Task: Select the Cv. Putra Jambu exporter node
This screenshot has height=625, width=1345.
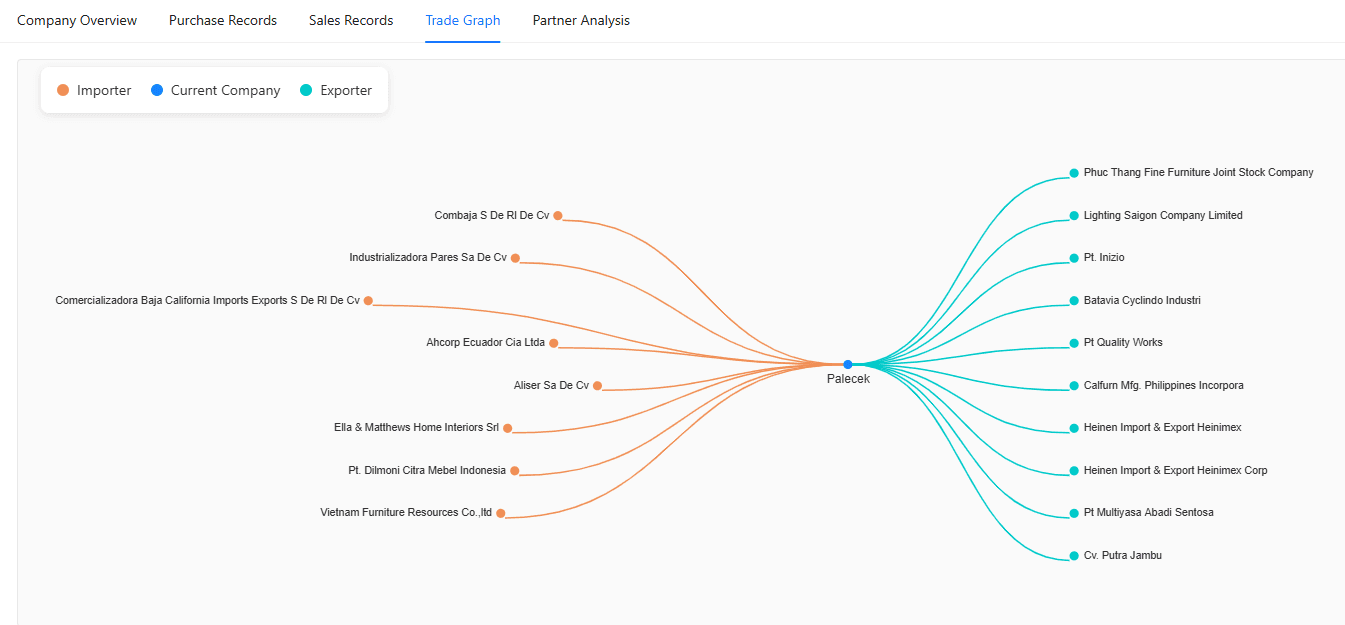Action: pos(1074,556)
